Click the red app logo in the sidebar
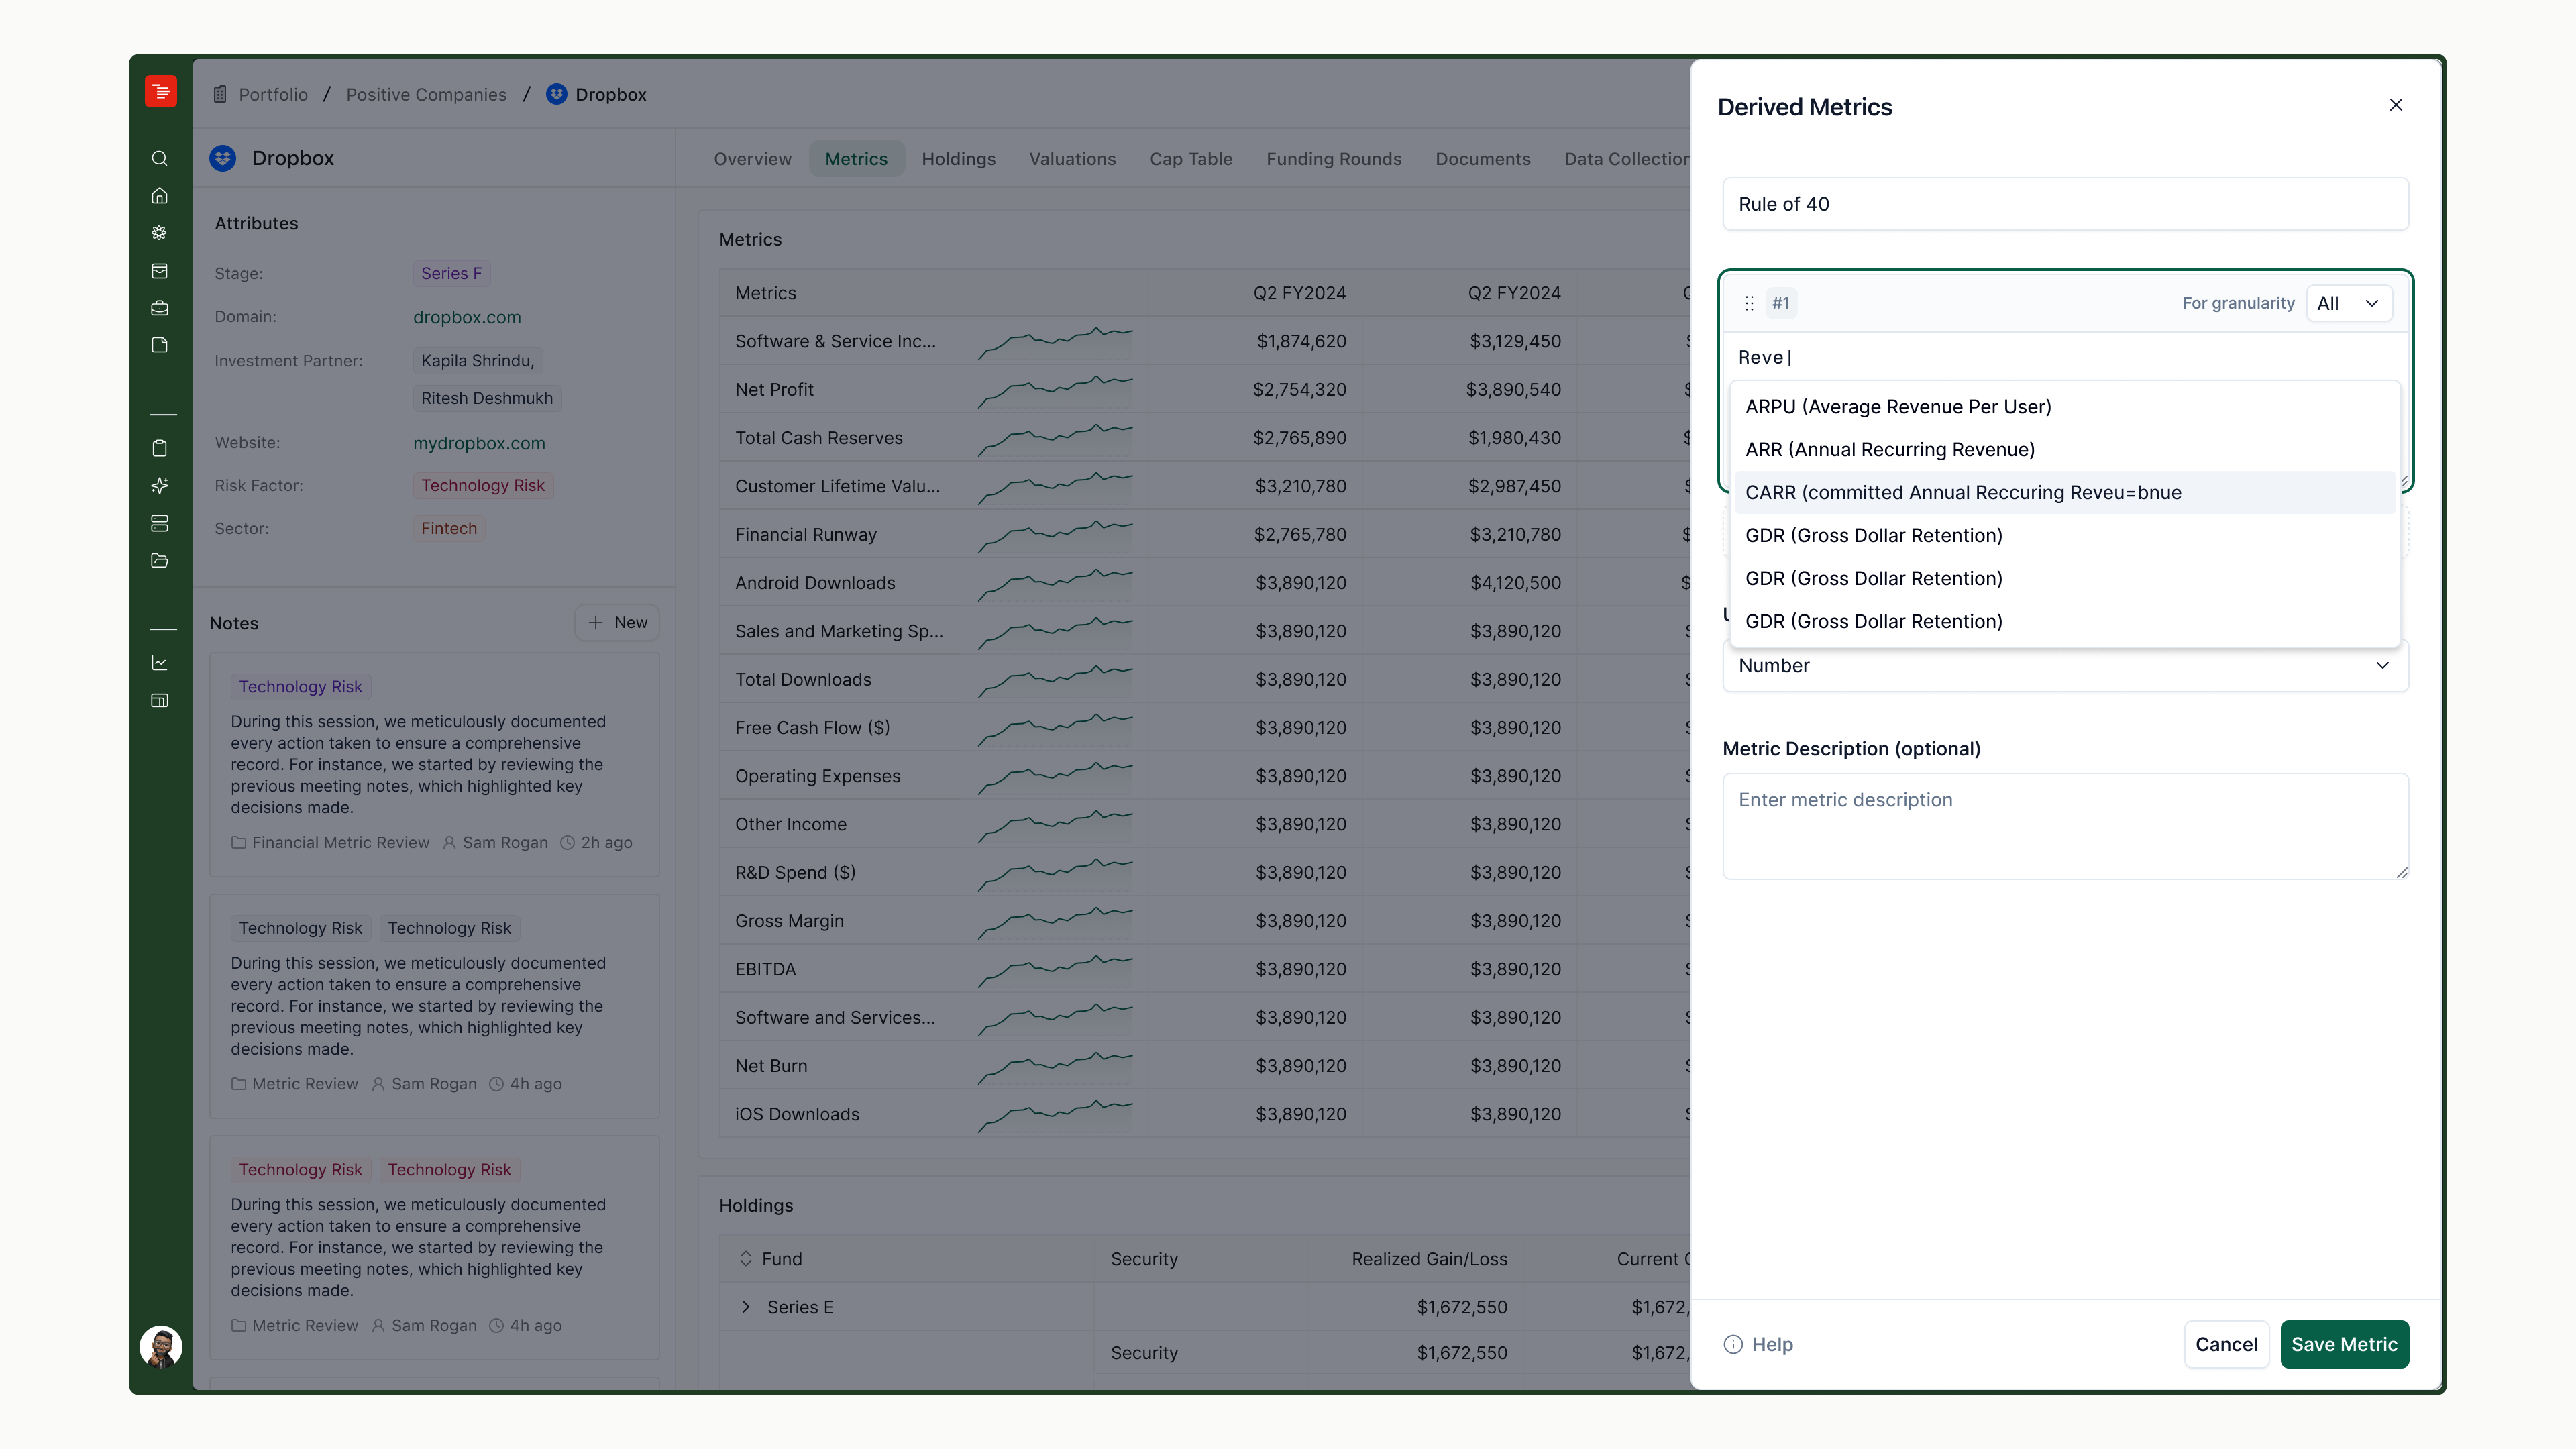Screen dimensions: 2576x1449 tap(160, 92)
